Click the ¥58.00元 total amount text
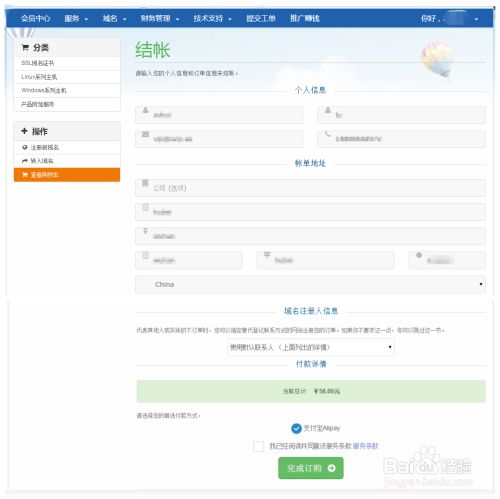This screenshot has width=500, height=499. pos(327,391)
